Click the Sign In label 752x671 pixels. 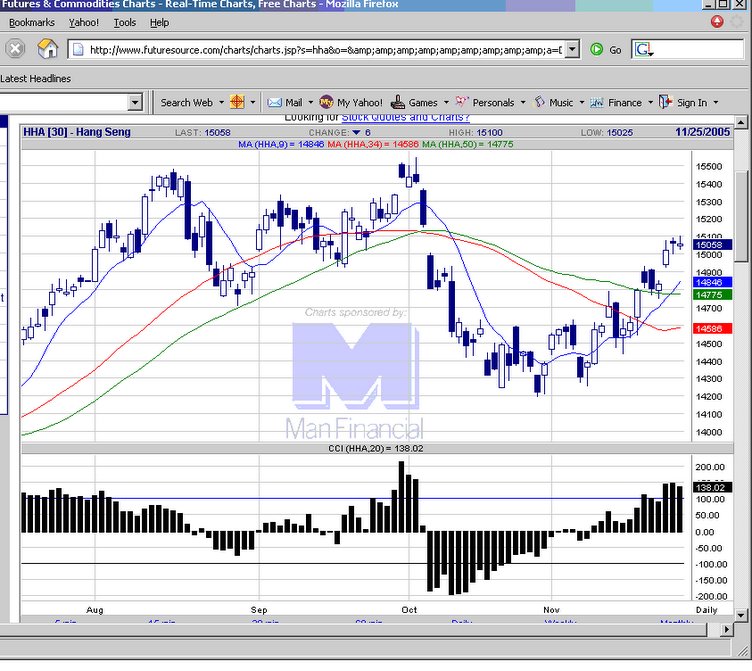coord(692,103)
